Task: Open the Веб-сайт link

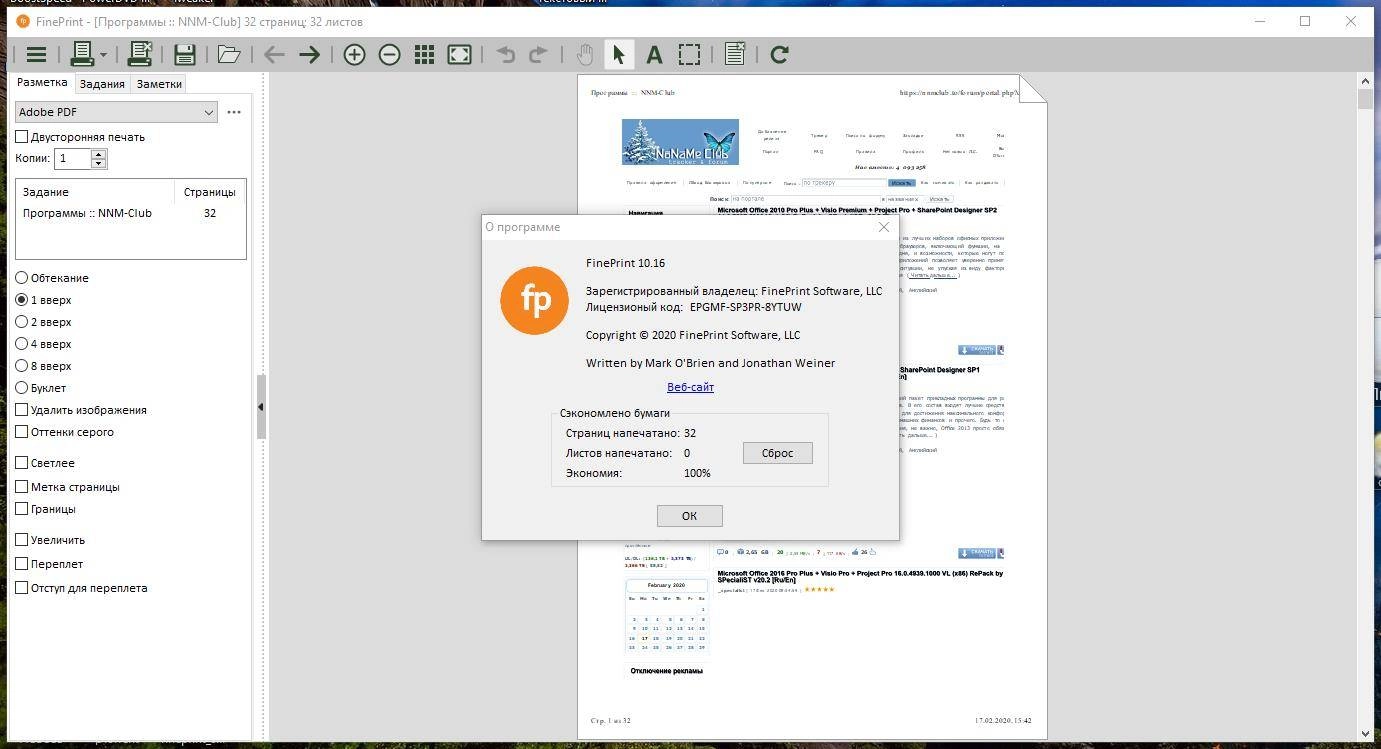Action: [x=690, y=387]
